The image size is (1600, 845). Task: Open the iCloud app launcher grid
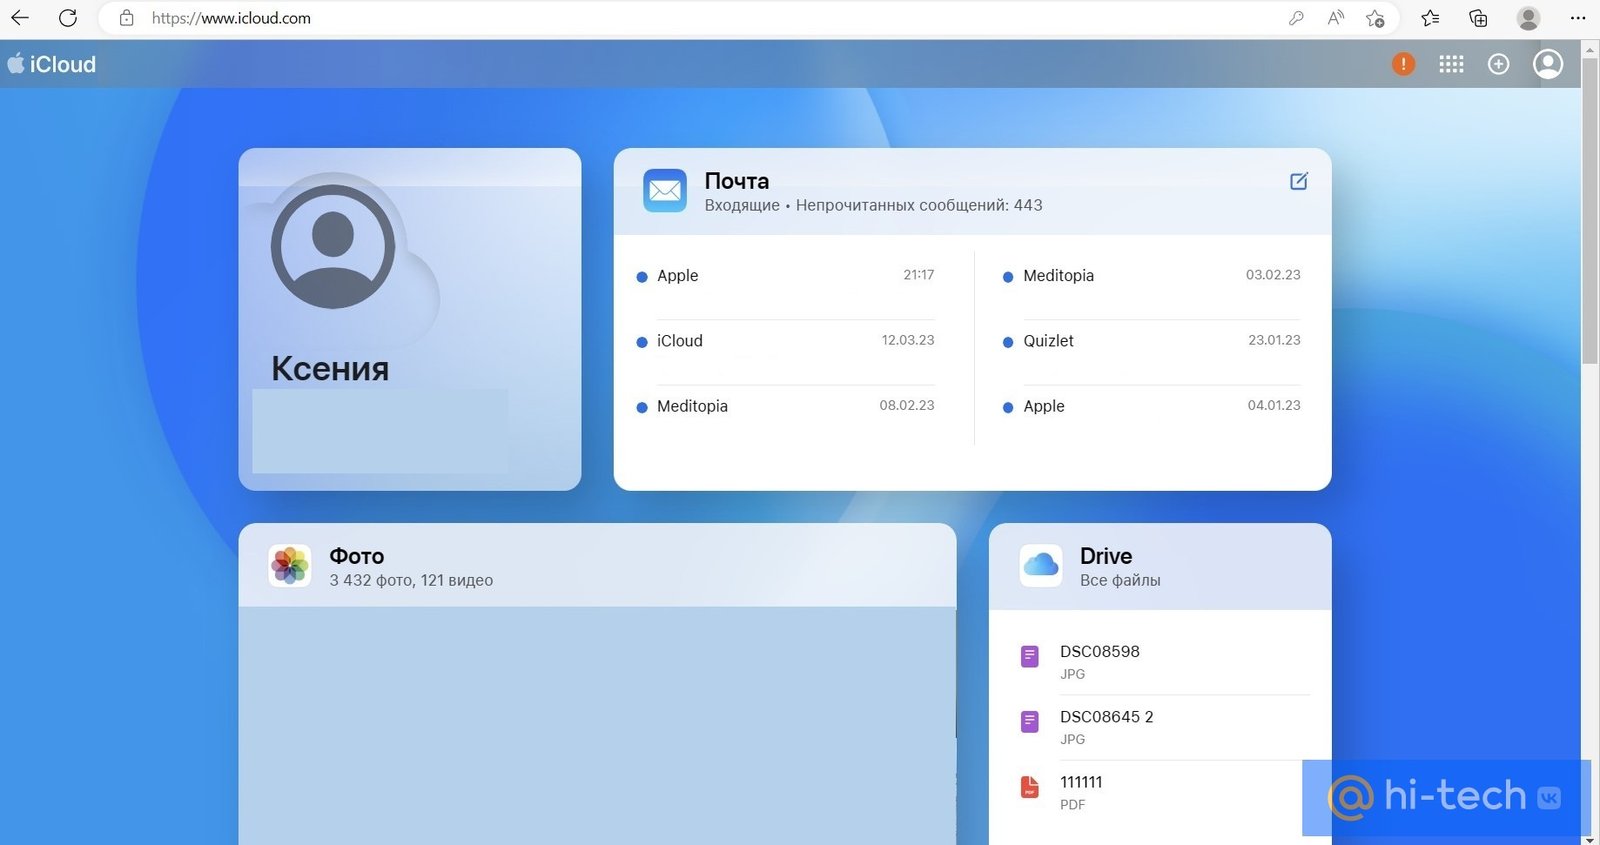pyautogui.click(x=1451, y=64)
